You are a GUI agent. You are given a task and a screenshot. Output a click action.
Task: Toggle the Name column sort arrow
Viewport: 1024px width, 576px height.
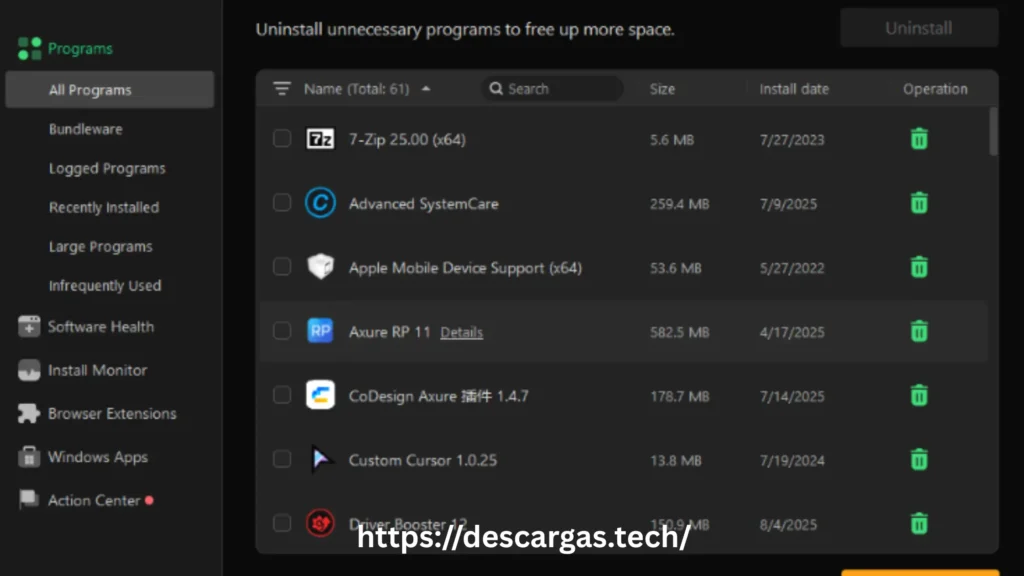(x=426, y=89)
